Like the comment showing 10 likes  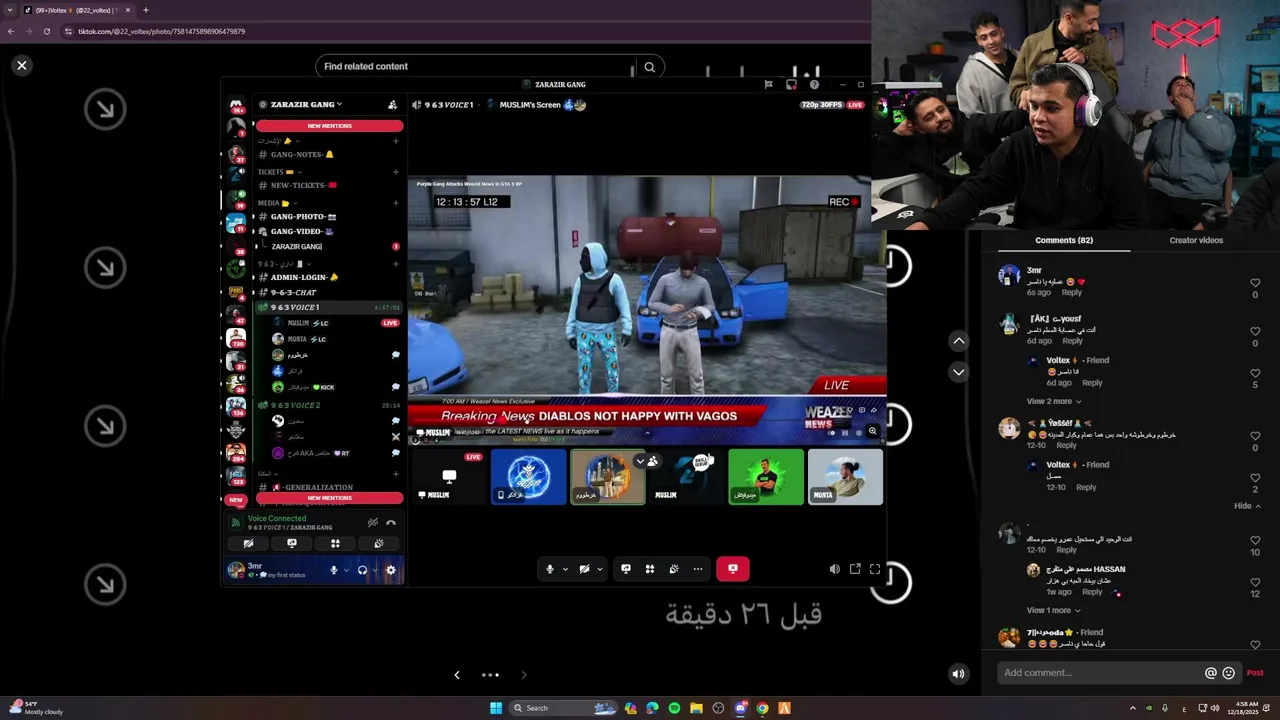tap(1255, 540)
